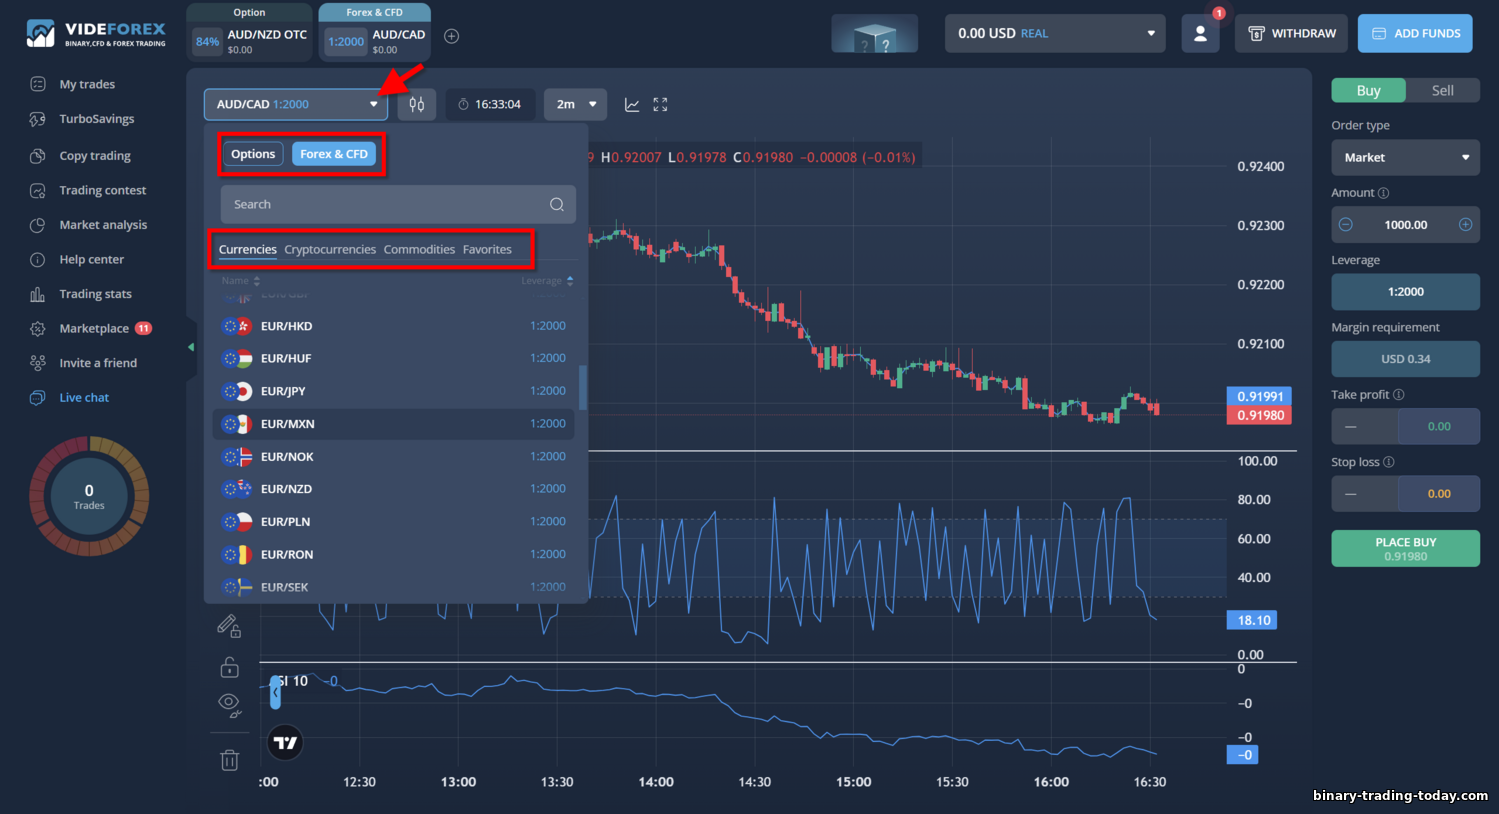
Task: Click the ADD FUNDS button
Action: coord(1415,33)
